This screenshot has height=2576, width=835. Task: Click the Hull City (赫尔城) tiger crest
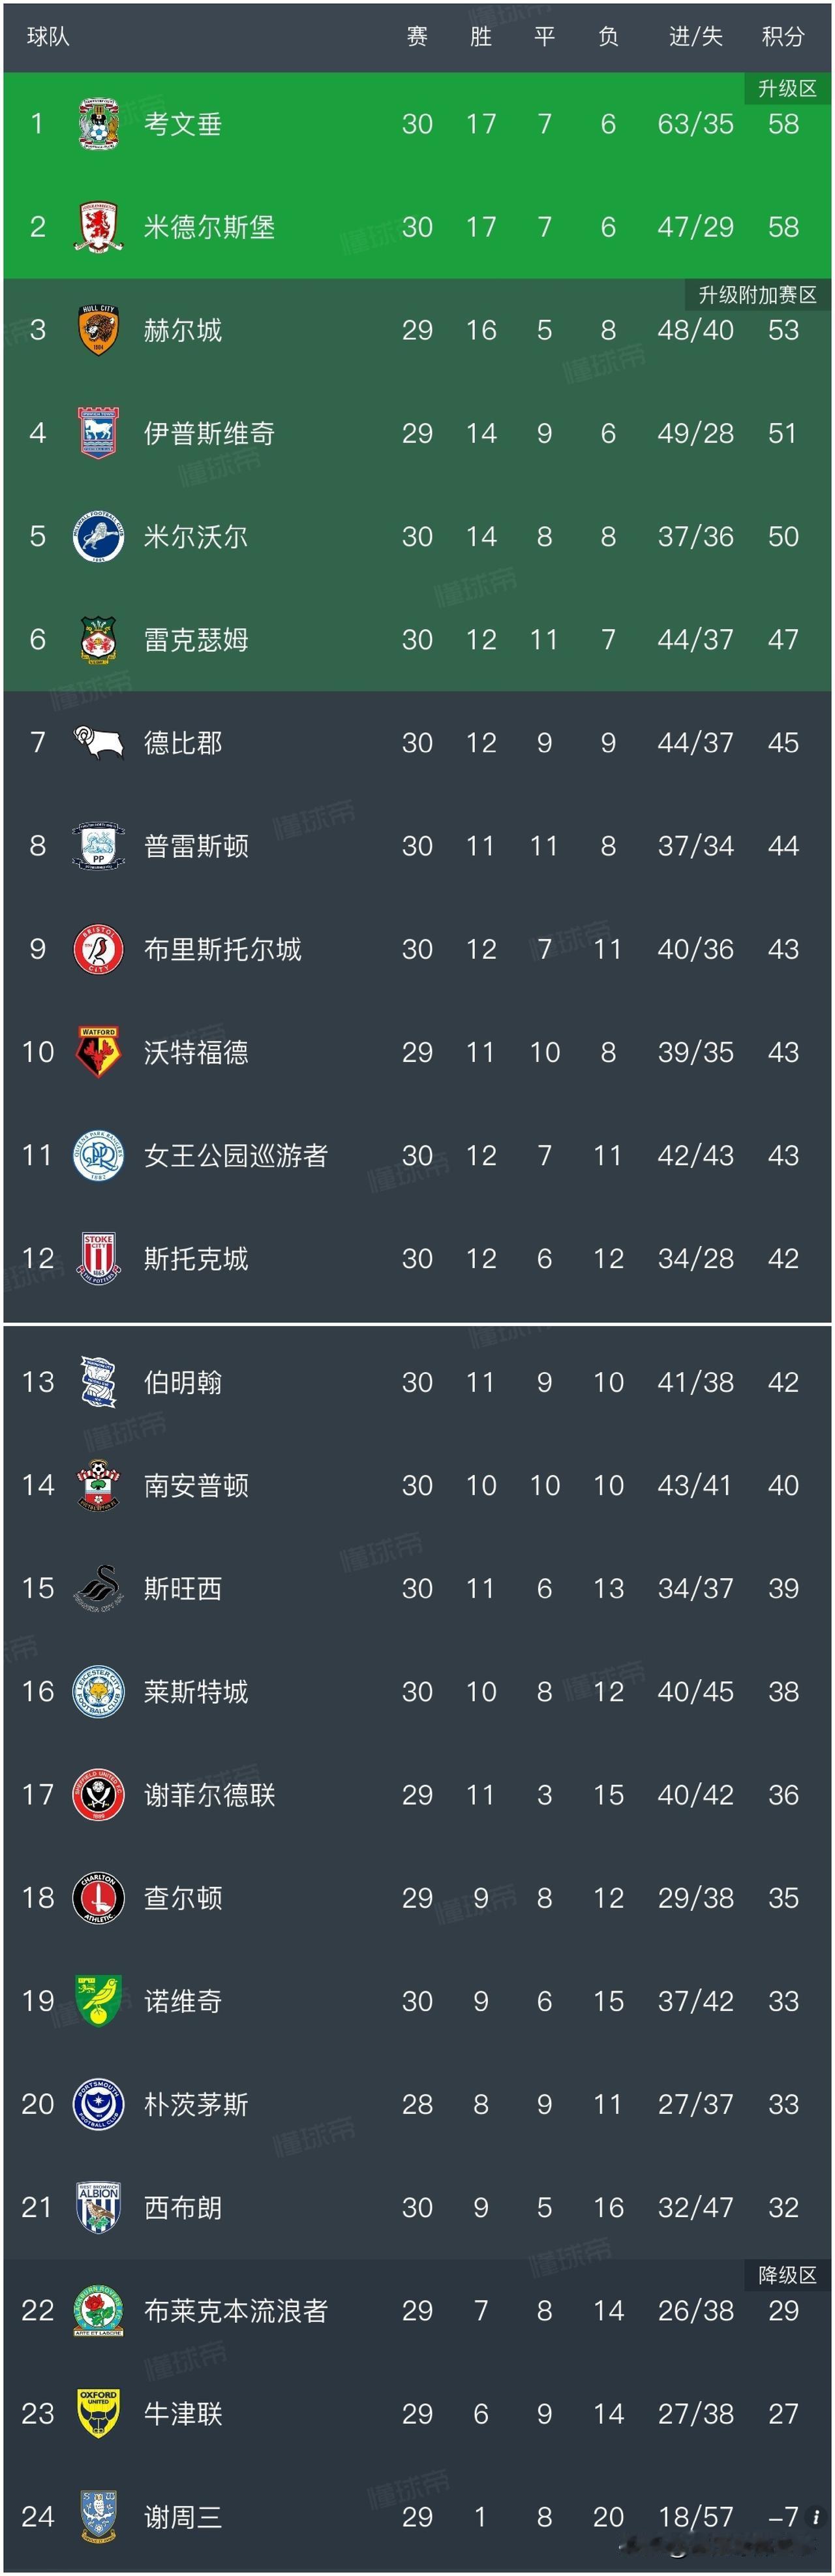99,330
